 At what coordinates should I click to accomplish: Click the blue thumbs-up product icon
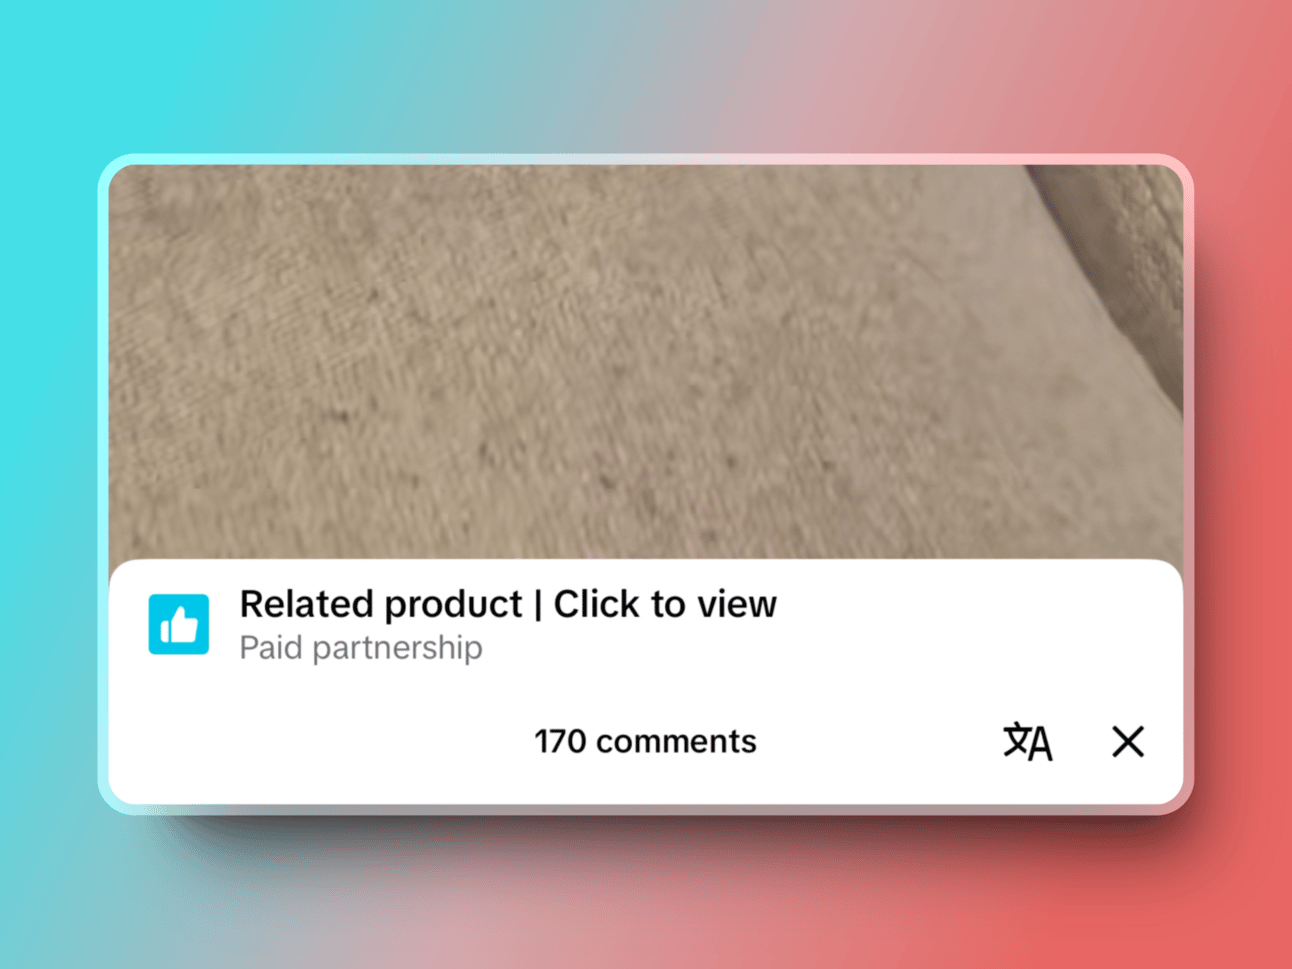pyautogui.click(x=179, y=625)
